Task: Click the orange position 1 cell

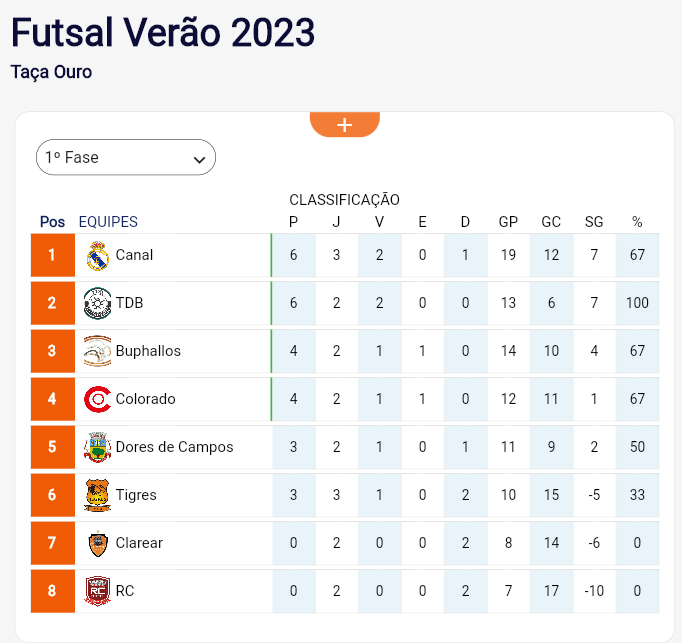Action: pyautogui.click(x=53, y=255)
